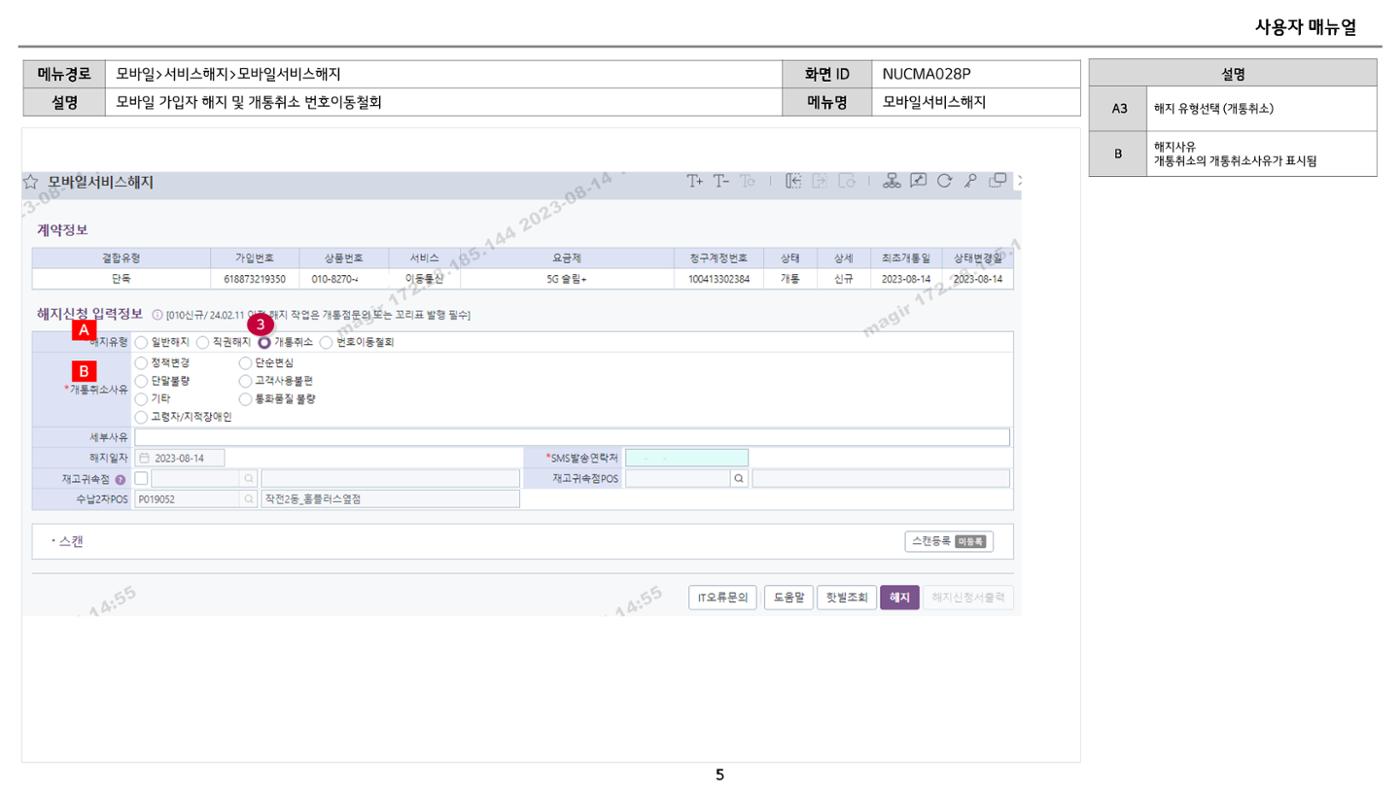This screenshot has width=1400, height=788.
Task: Select the 번호이동철회 radio option
Action: [x=326, y=342]
